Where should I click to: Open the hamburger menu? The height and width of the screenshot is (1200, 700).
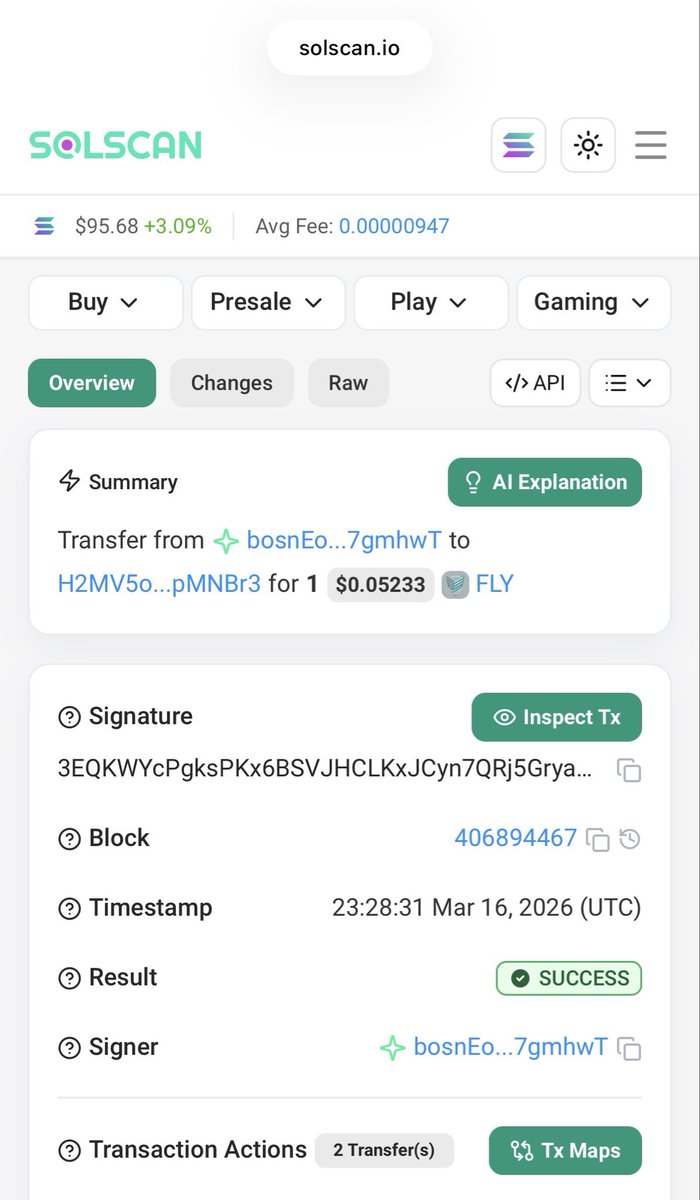(651, 146)
